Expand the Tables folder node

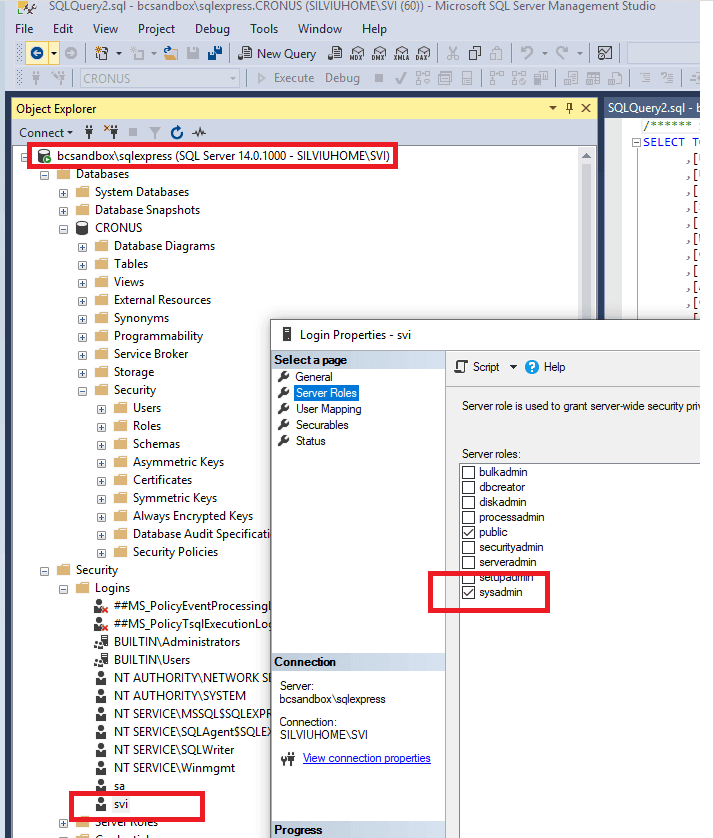pos(82,265)
